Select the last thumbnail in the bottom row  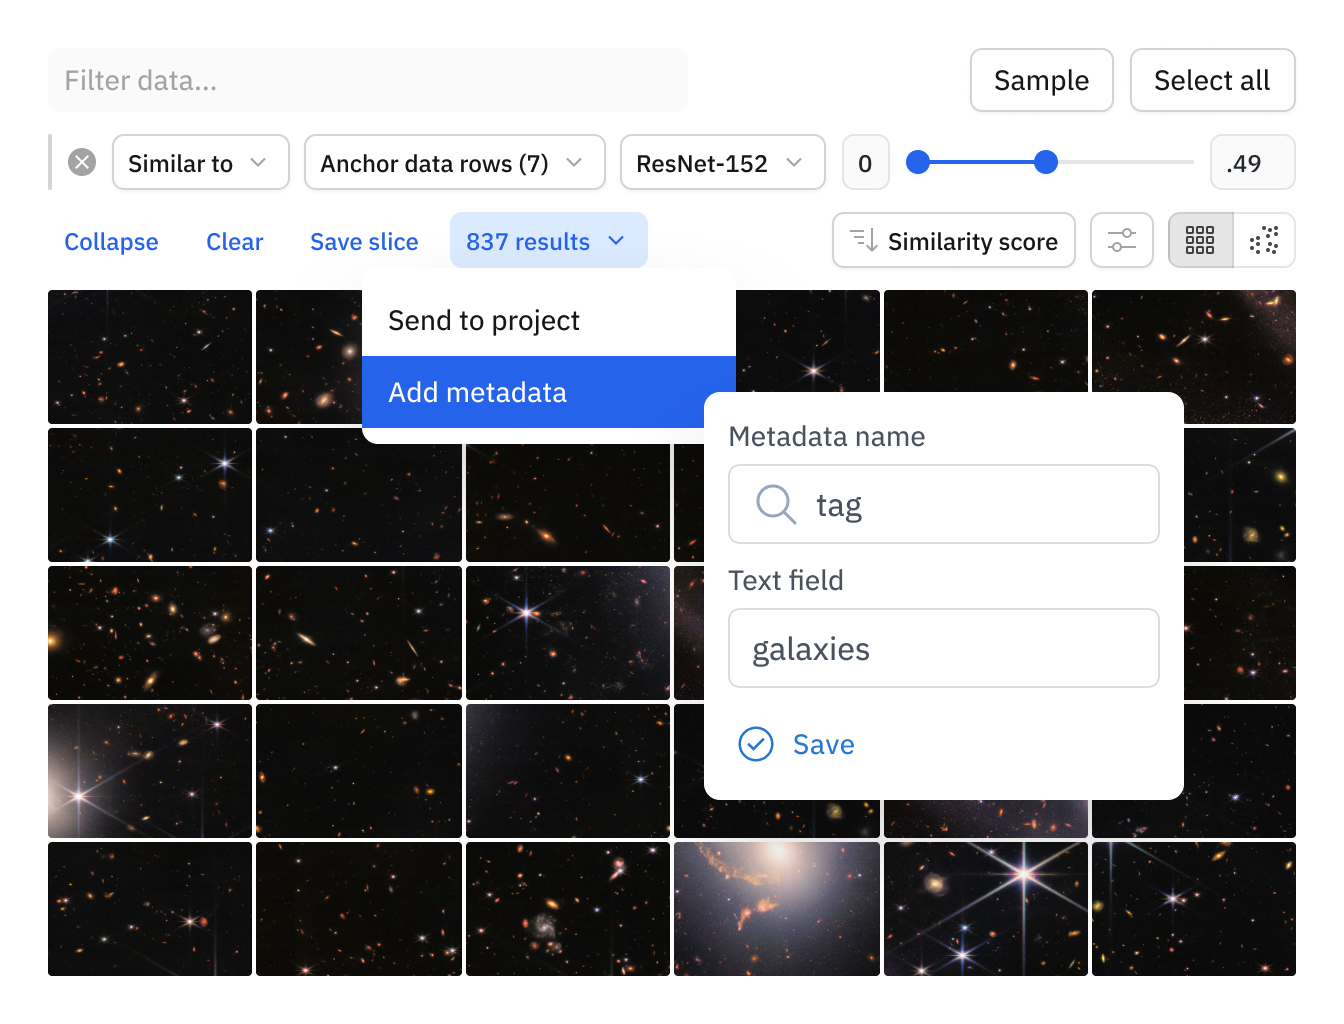pyautogui.click(x=1194, y=909)
